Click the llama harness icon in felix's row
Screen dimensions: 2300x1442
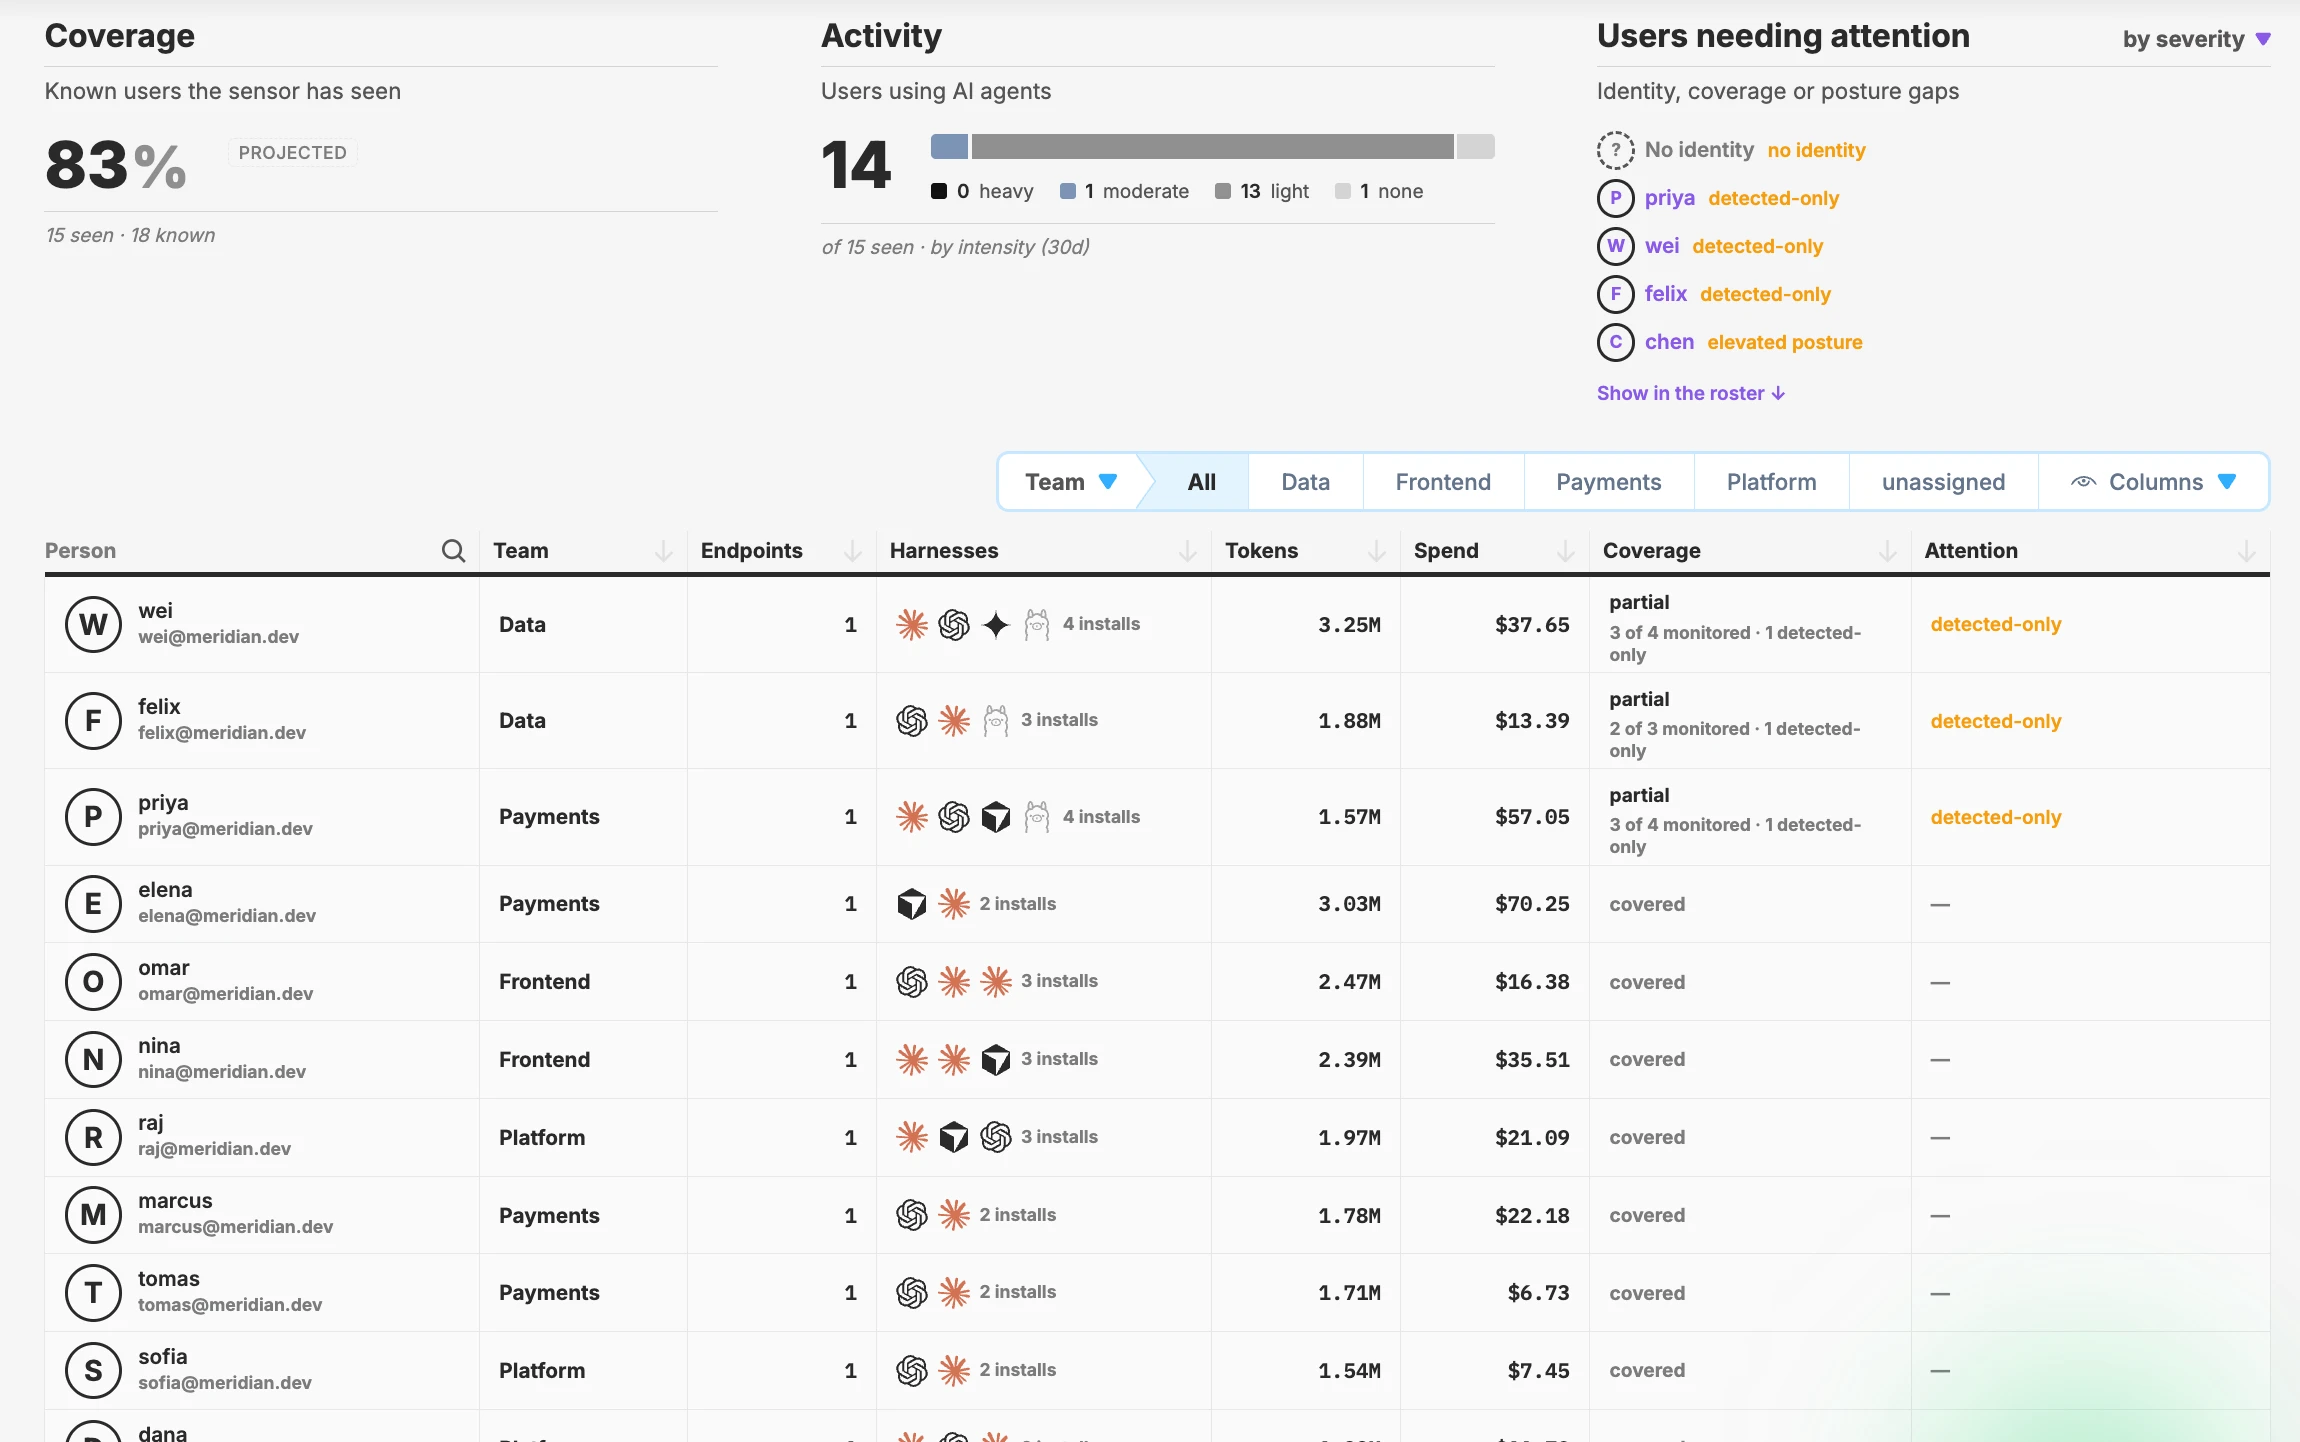996,720
